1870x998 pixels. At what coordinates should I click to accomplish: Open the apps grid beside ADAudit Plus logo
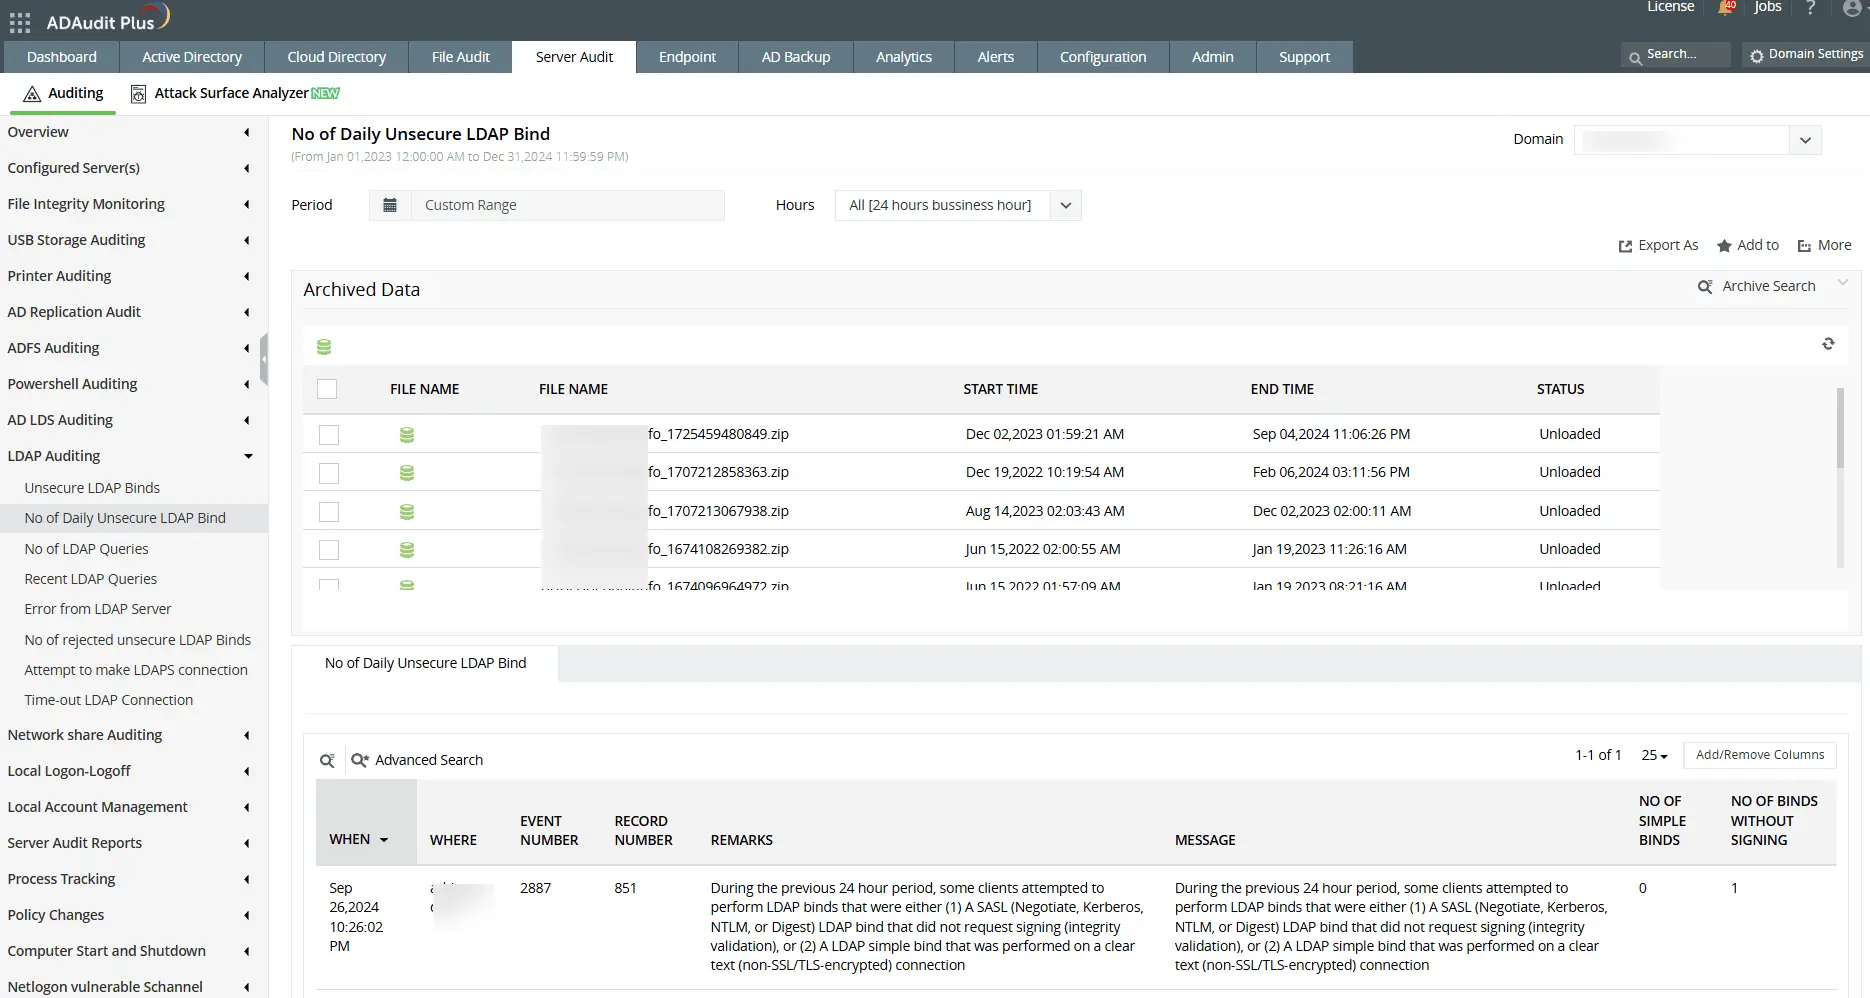19,21
